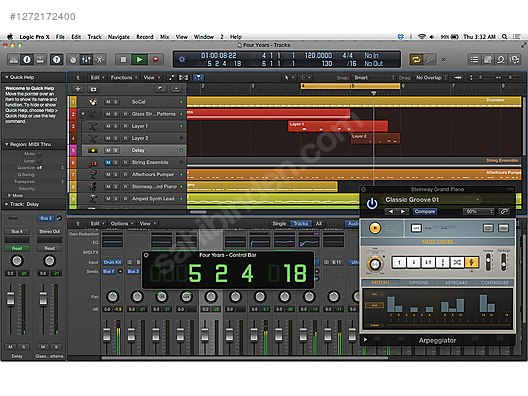Stop playback with the Stop button
The width and height of the screenshot is (528, 396).
[x=123, y=60]
